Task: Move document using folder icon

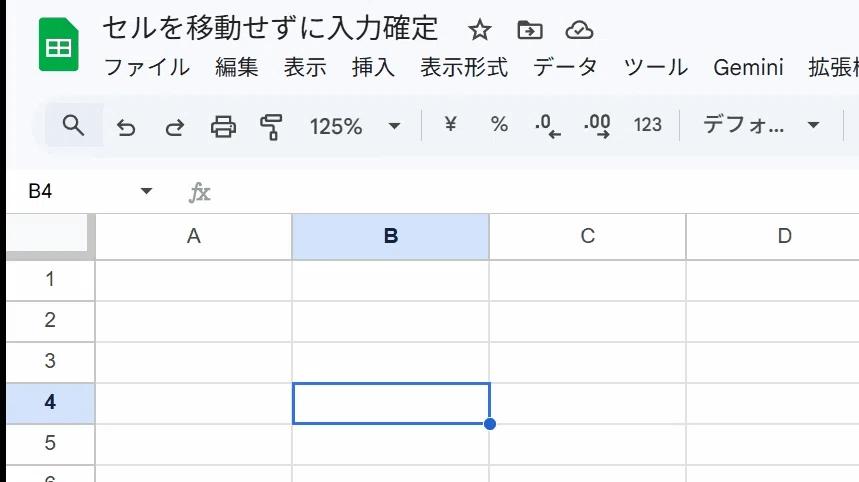Action: pos(530,30)
